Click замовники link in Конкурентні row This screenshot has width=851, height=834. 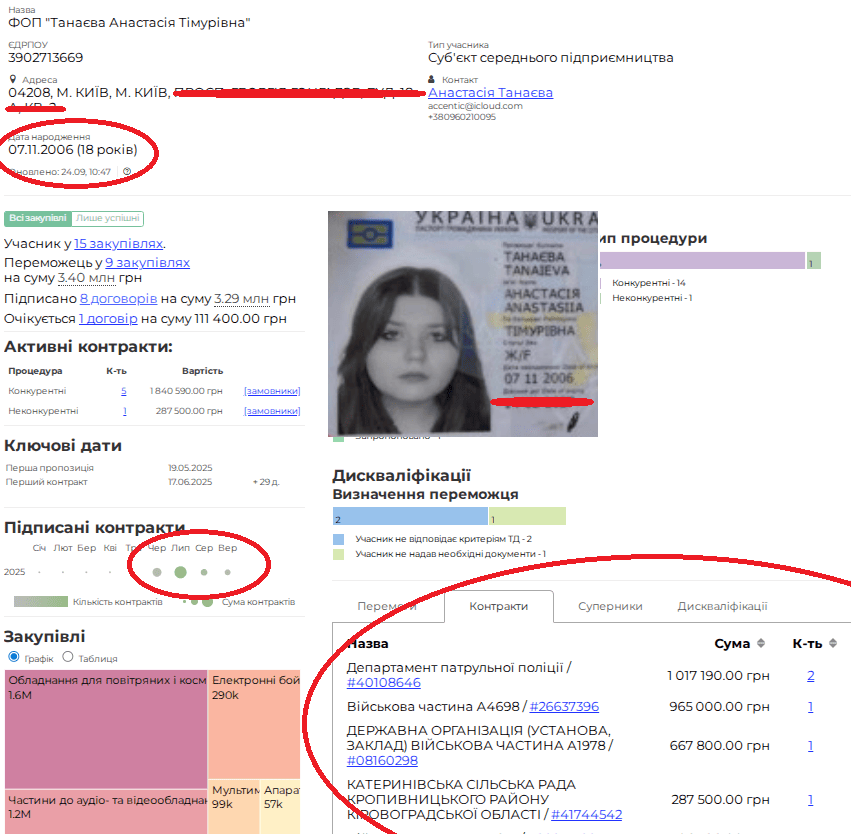pyautogui.click(x=271, y=391)
